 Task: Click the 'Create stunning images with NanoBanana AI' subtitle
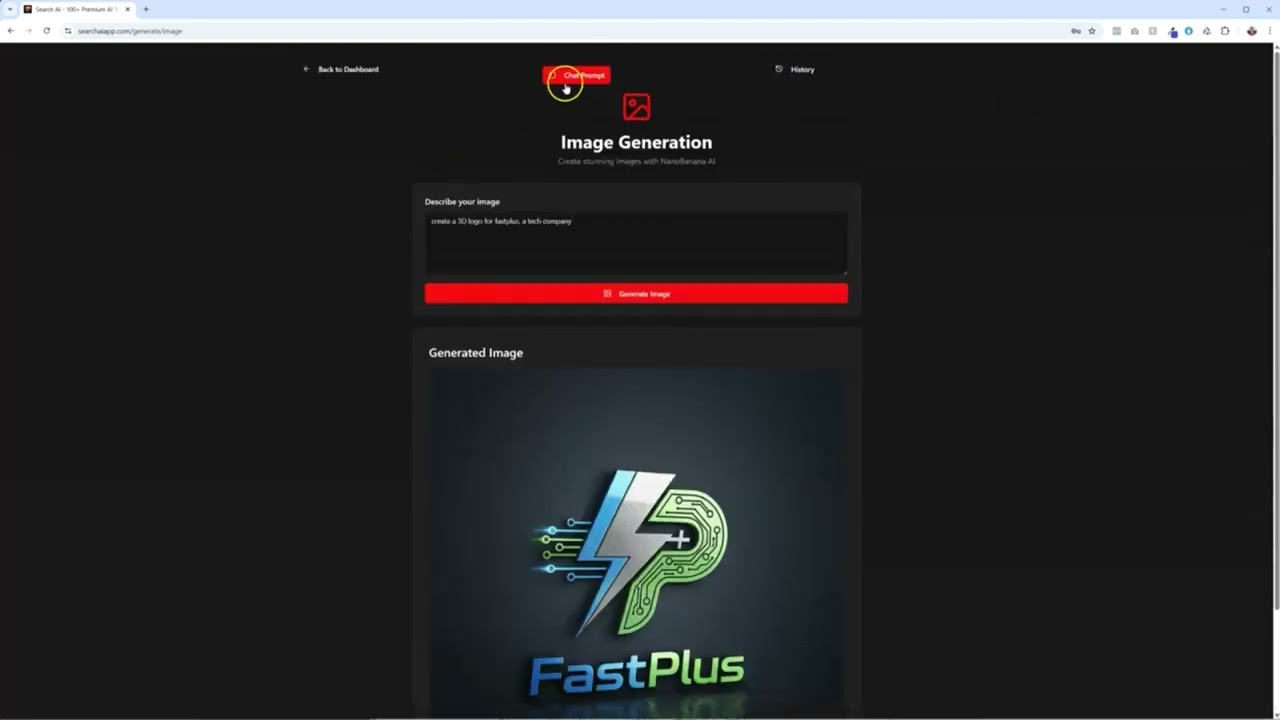(x=636, y=161)
